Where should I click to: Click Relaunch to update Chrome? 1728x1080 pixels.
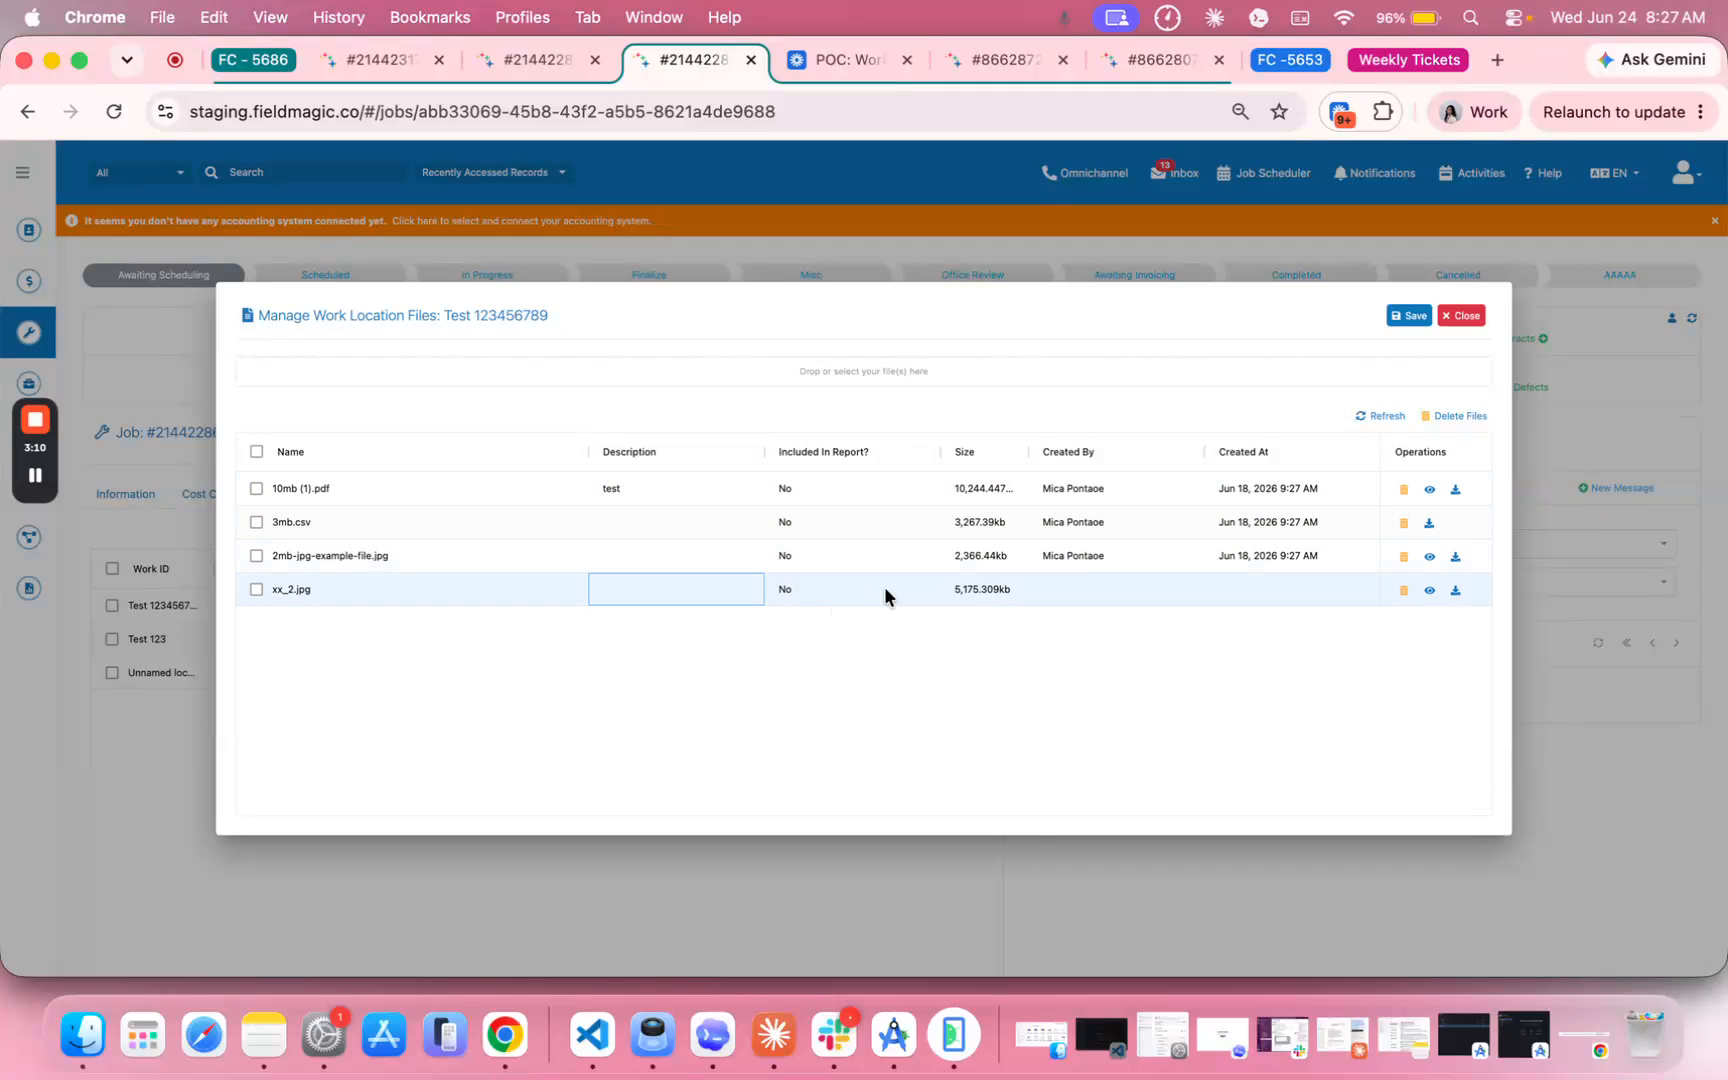tap(1613, 112)
